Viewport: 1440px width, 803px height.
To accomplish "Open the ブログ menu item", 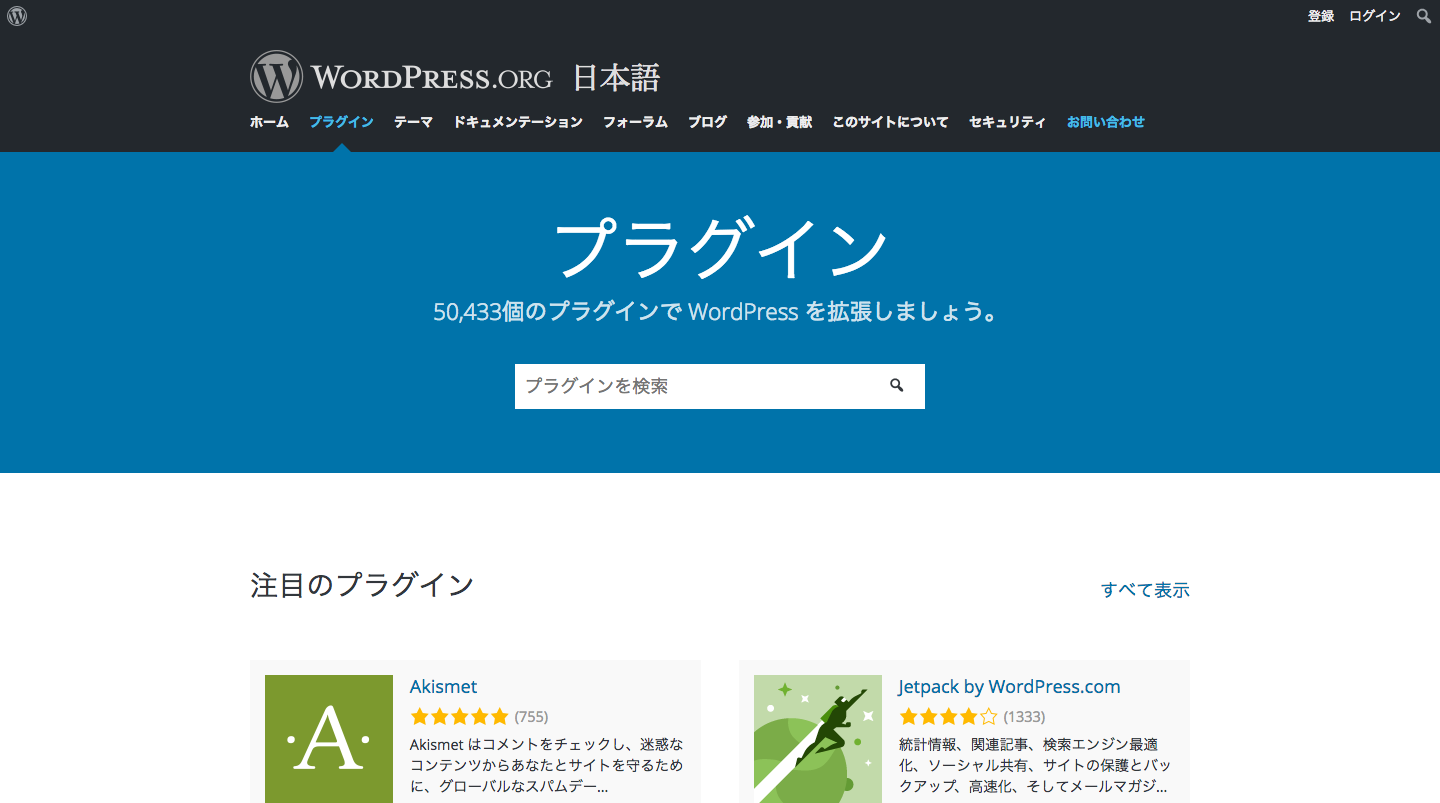I will (x=707, y=122).
